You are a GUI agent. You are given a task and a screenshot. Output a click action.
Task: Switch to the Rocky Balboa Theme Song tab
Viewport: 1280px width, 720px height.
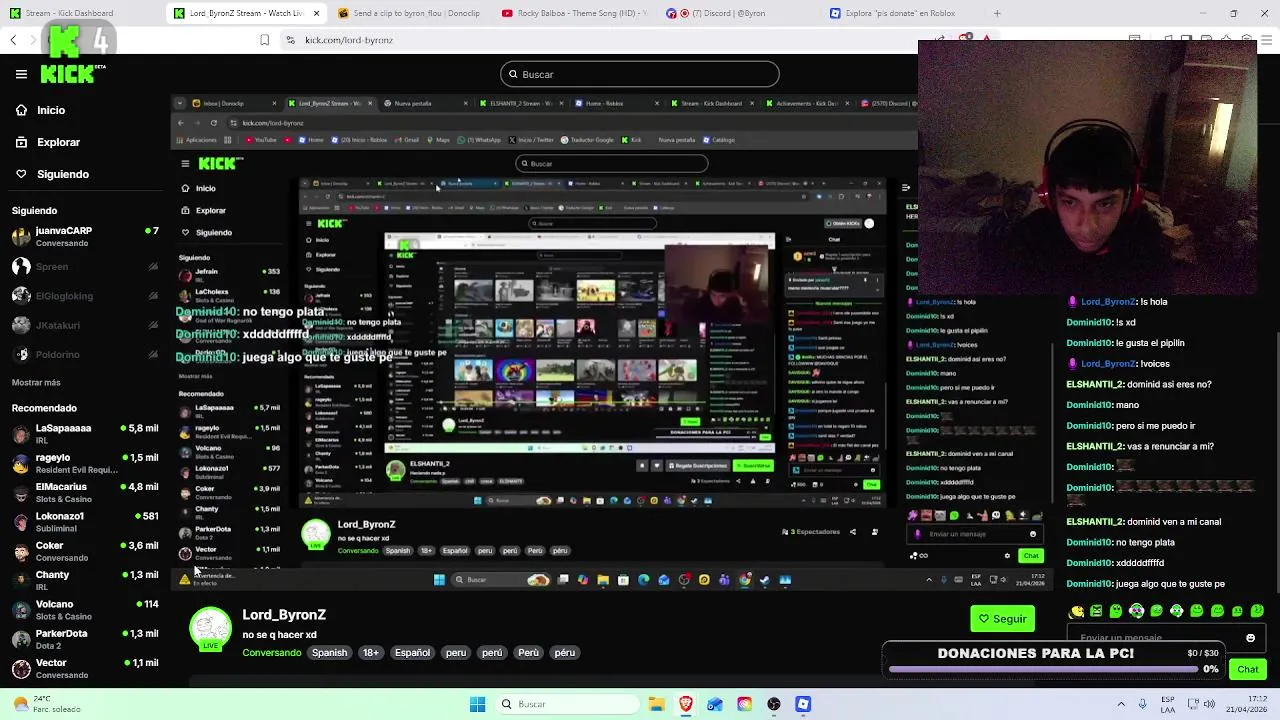click(x=573, y=13)
